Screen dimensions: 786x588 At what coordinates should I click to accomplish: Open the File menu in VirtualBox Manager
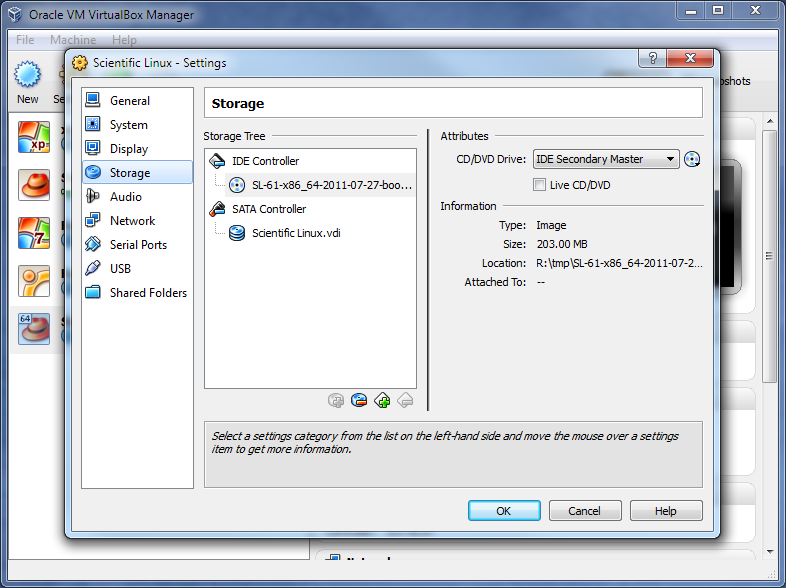point(25,40)
